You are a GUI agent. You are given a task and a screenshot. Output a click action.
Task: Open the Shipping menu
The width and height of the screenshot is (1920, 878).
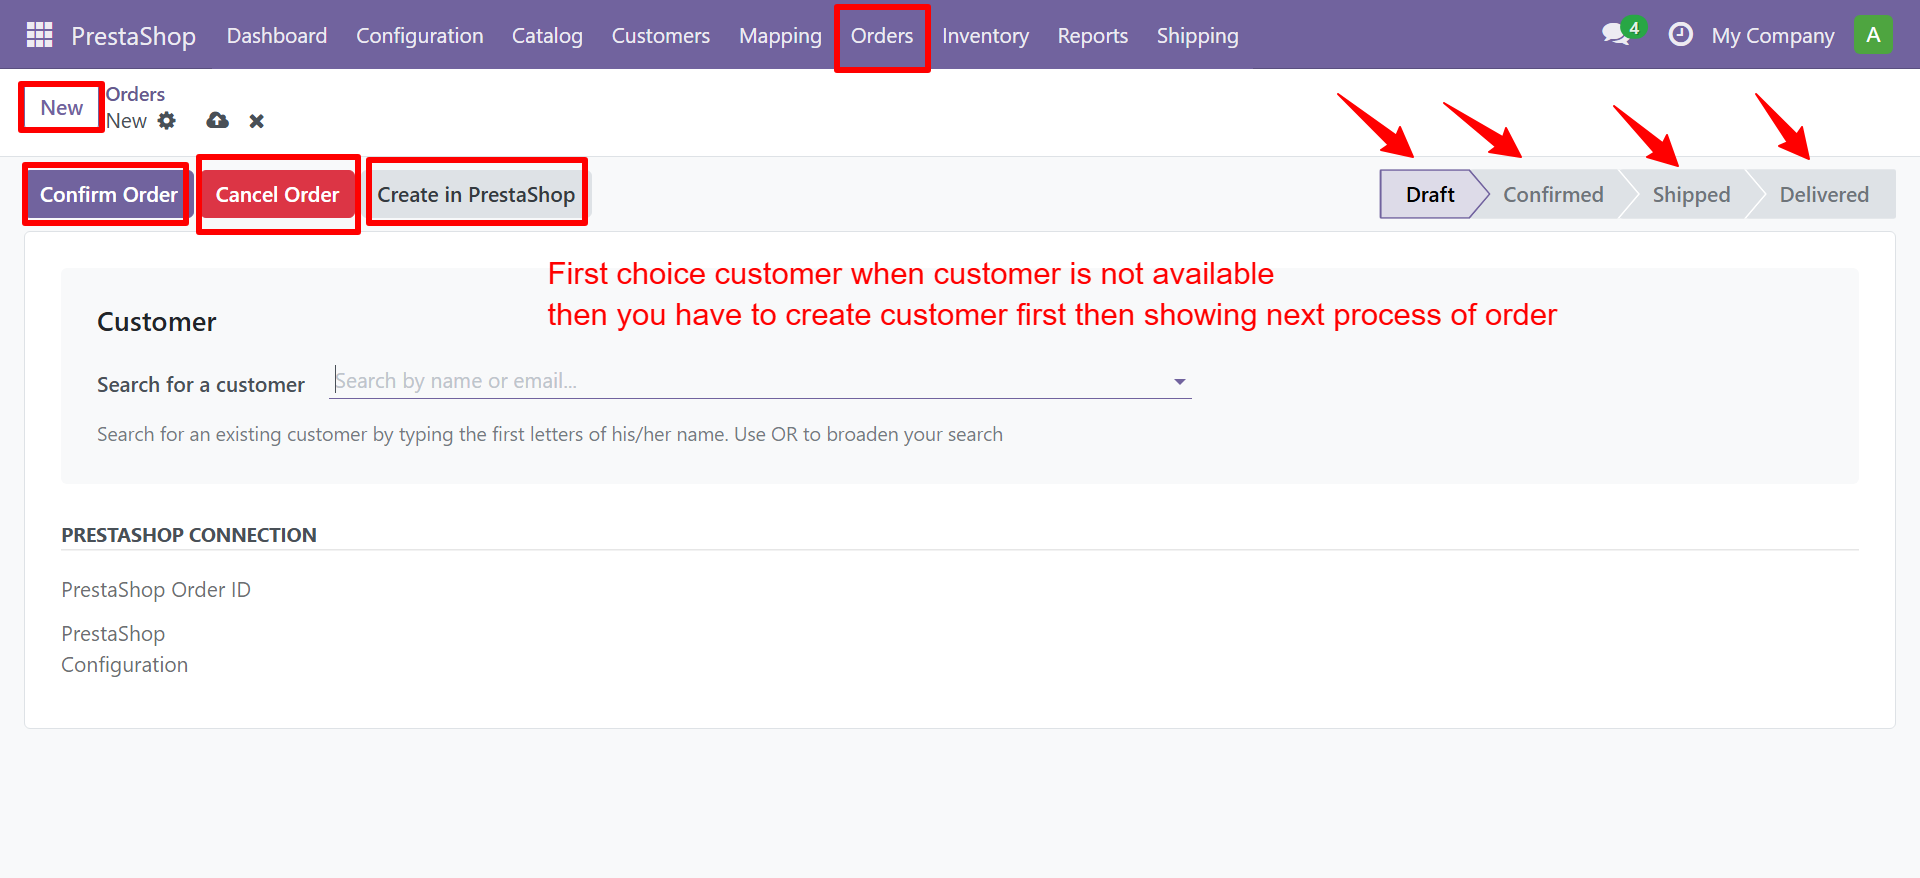point(1198,36)
